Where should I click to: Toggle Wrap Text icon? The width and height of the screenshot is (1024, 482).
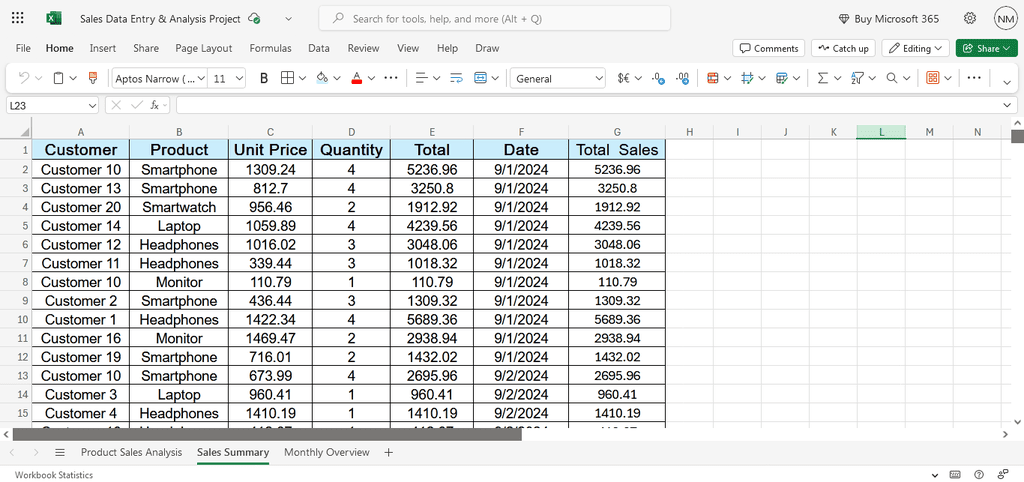point(456,78)
